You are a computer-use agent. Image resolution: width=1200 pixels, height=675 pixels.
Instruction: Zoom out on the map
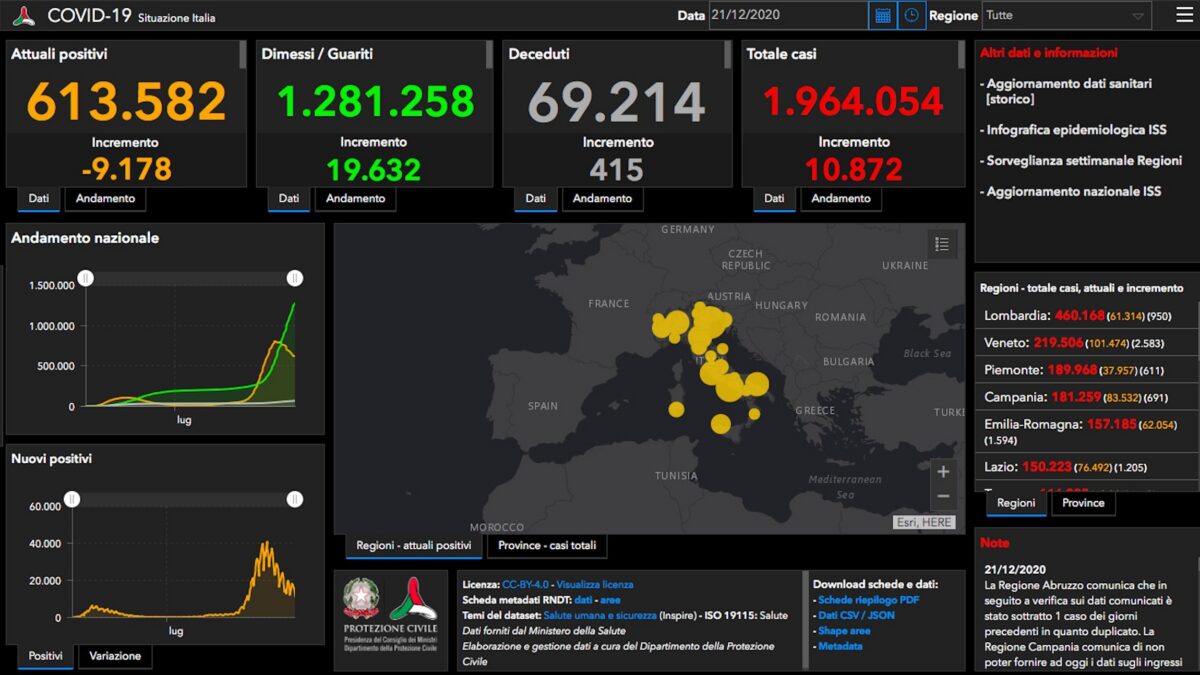(x=942, y=496)
